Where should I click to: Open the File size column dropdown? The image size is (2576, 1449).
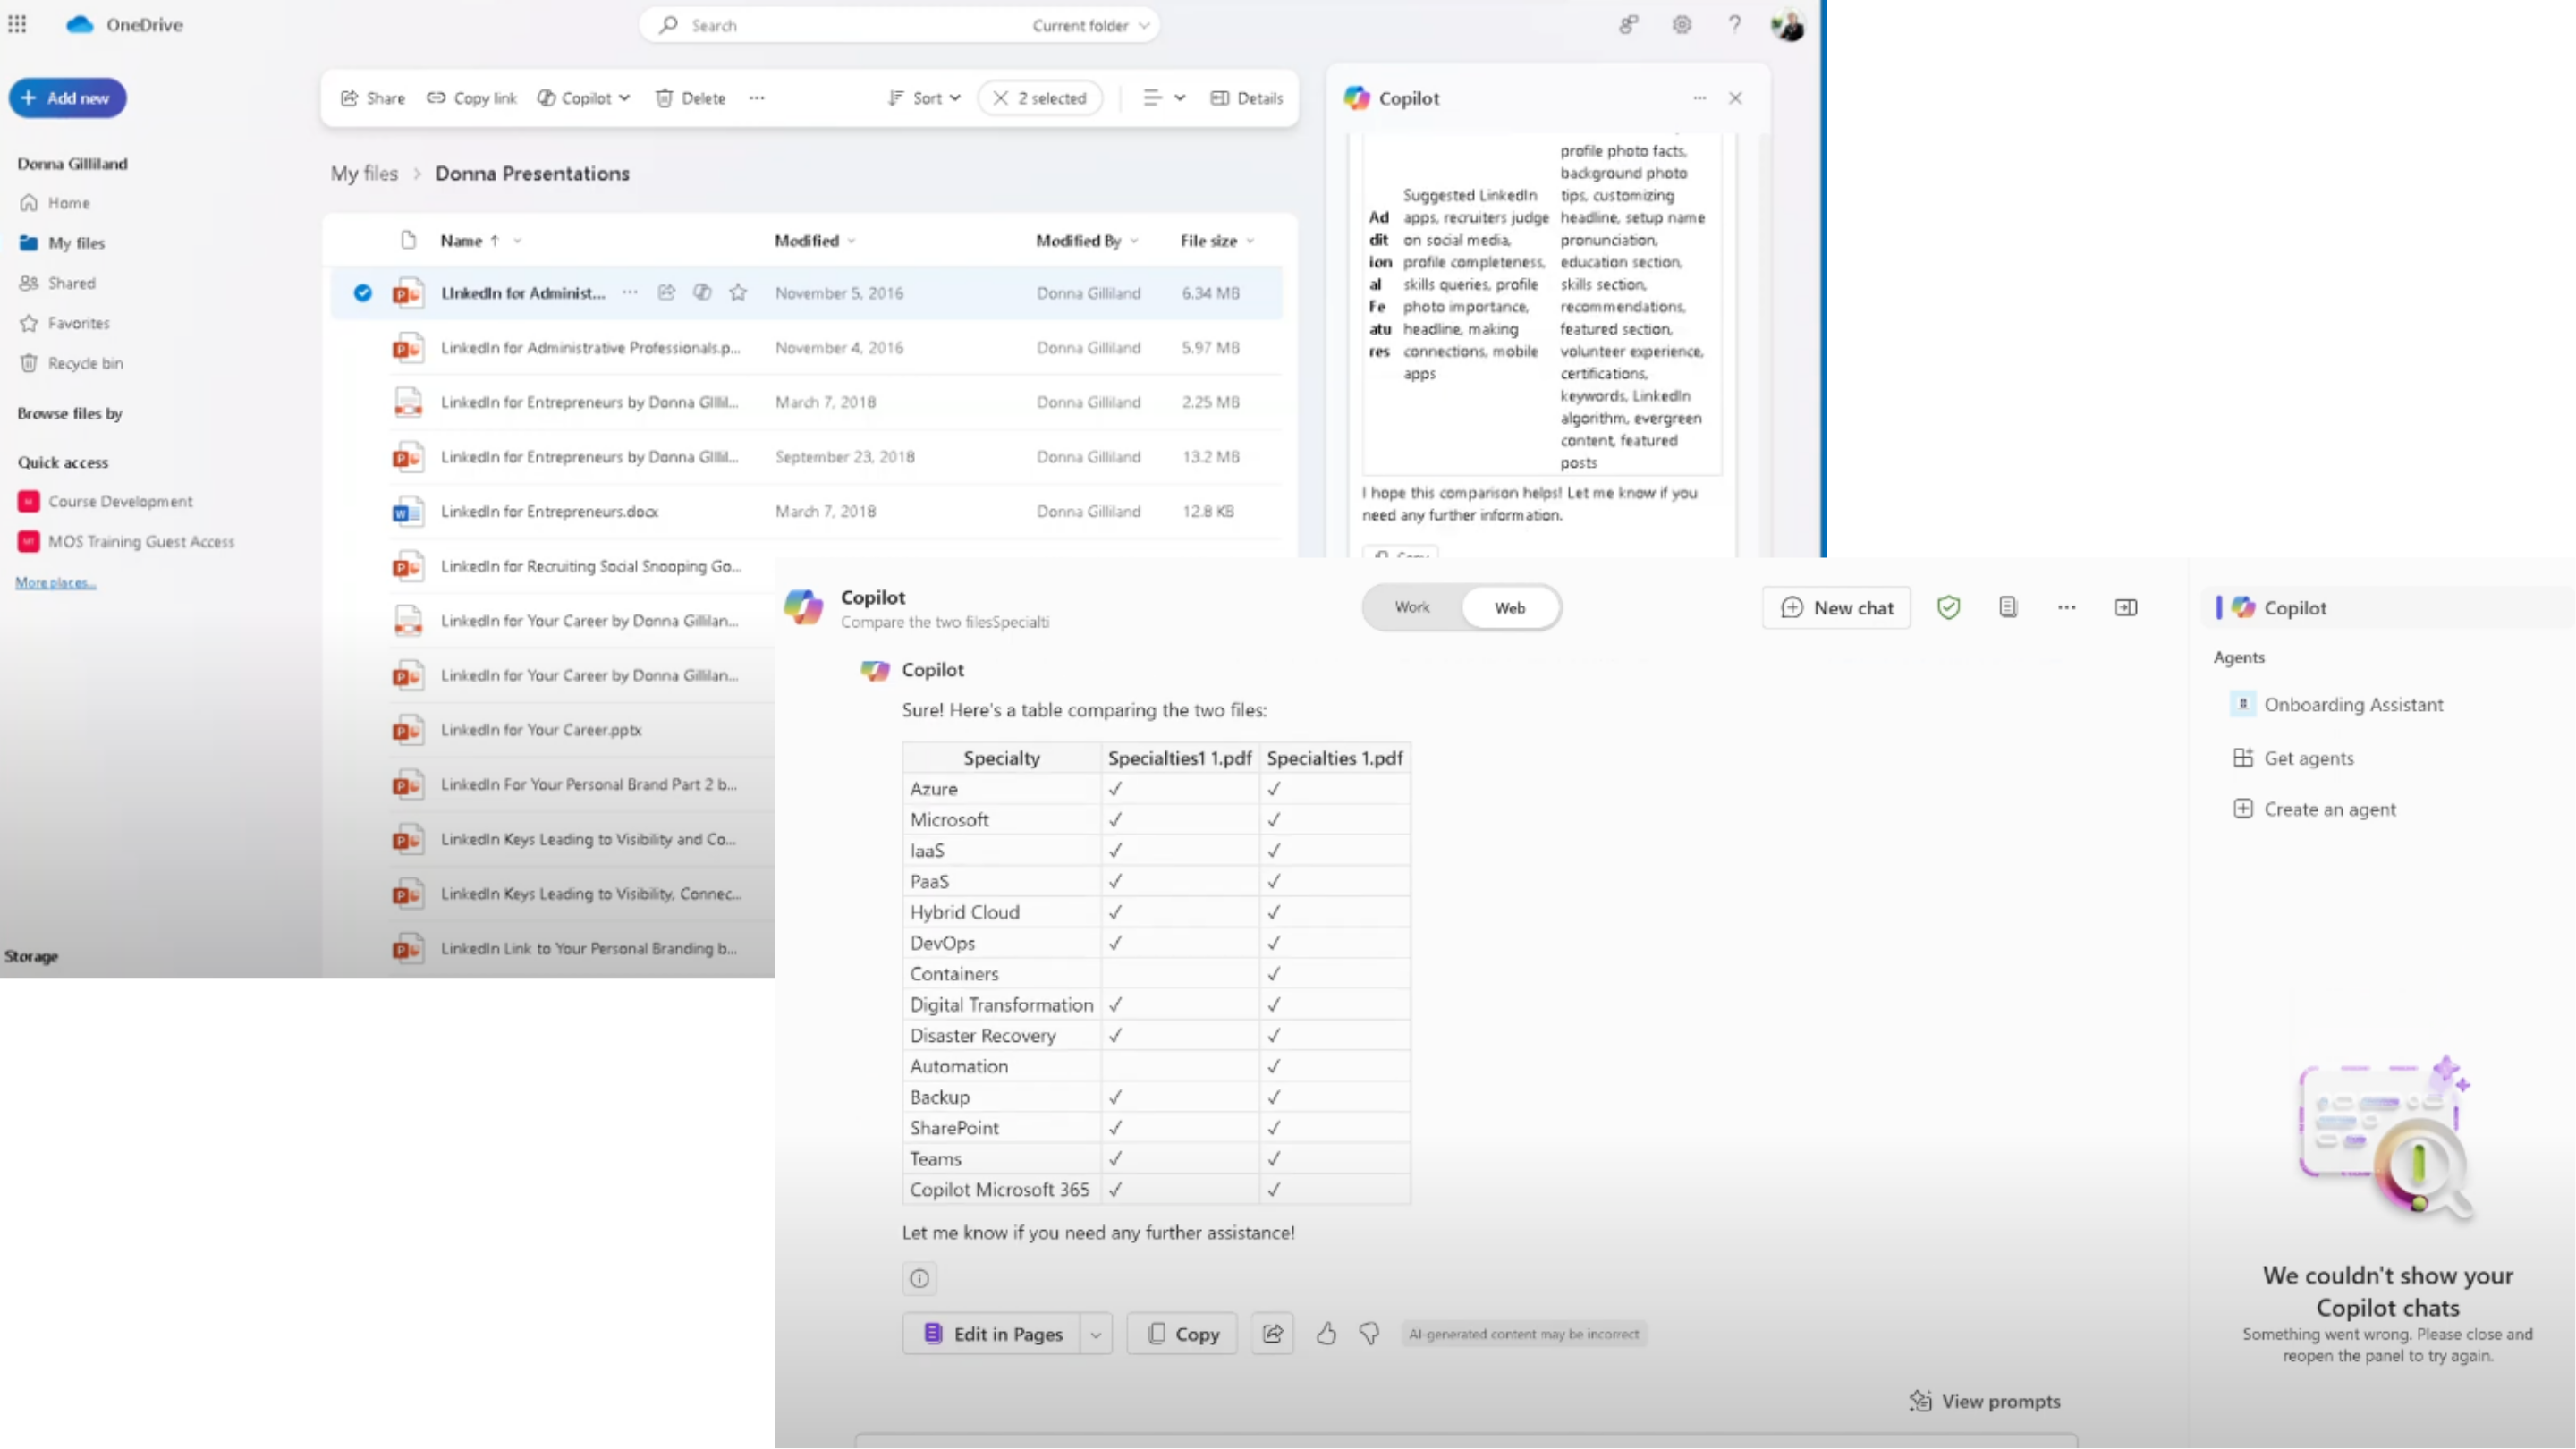coord(1250,241)
